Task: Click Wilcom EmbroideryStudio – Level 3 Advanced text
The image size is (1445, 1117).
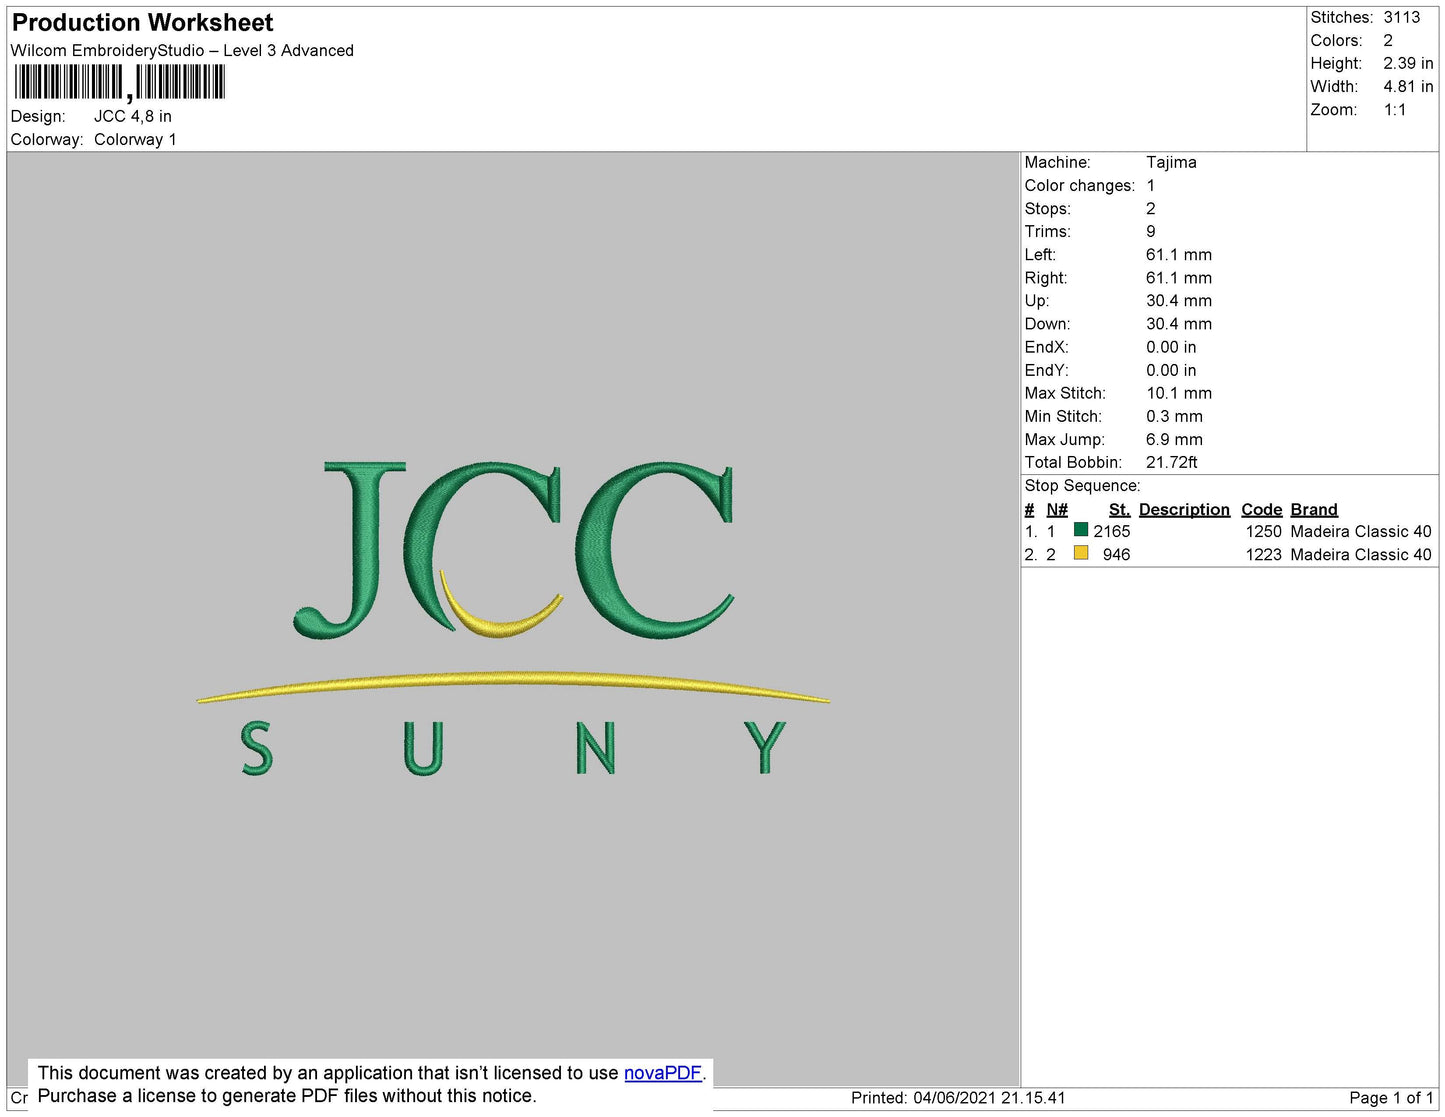Action: point(182,50)
